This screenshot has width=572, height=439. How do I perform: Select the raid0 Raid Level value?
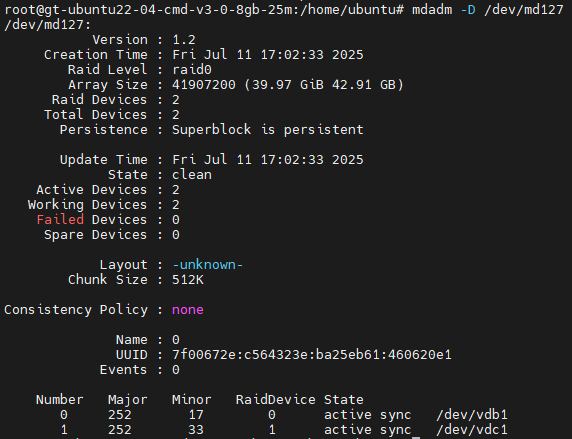[x=192, y=69]
